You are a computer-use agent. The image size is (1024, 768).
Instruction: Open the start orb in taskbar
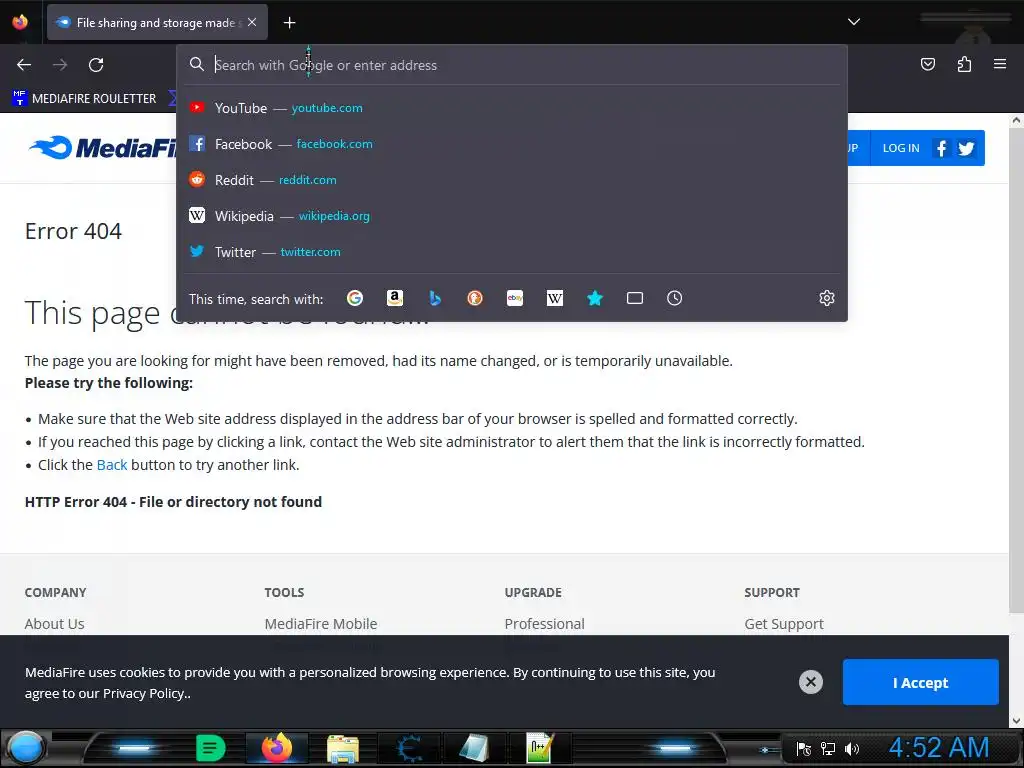click(x=25, y=748)
